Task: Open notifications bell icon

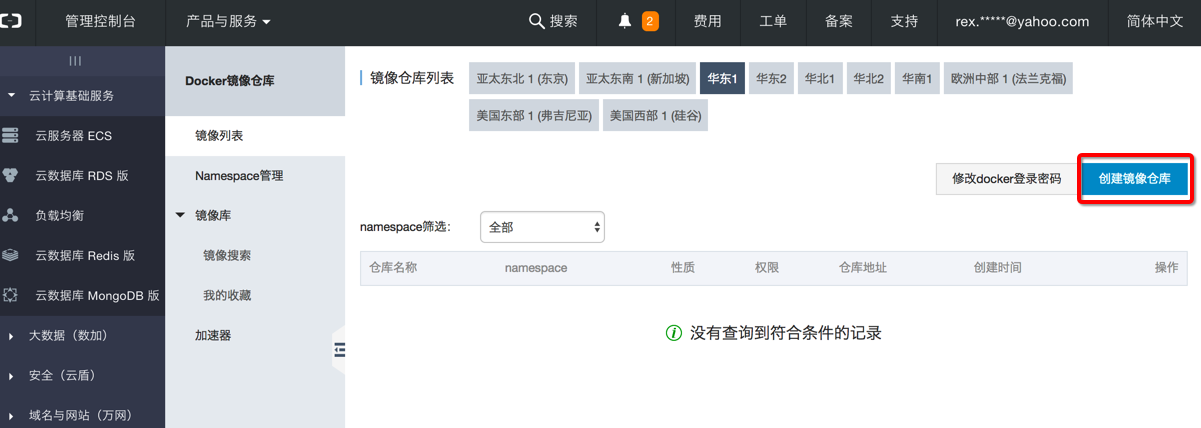Action: coord(625,21)
